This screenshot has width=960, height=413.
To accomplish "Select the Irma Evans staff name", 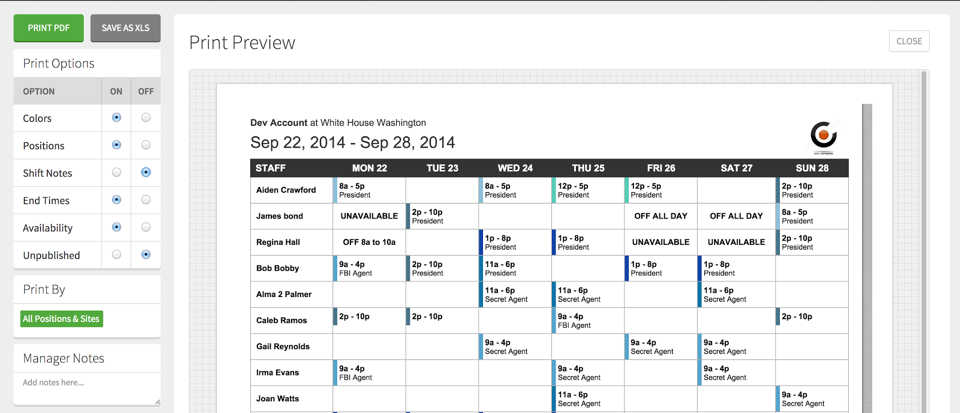I will tap(278, 372).
